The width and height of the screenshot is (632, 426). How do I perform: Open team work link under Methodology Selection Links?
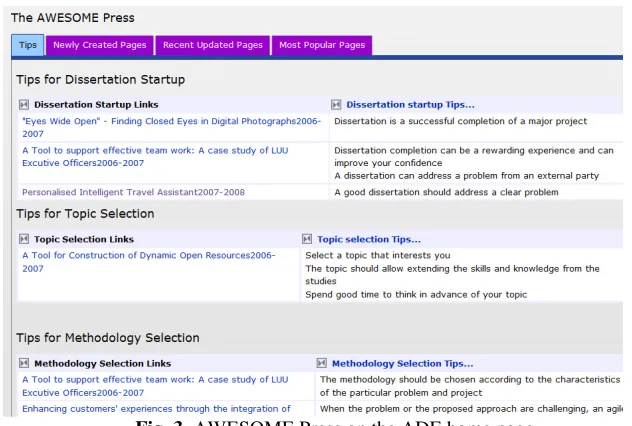tap(155, 386)
